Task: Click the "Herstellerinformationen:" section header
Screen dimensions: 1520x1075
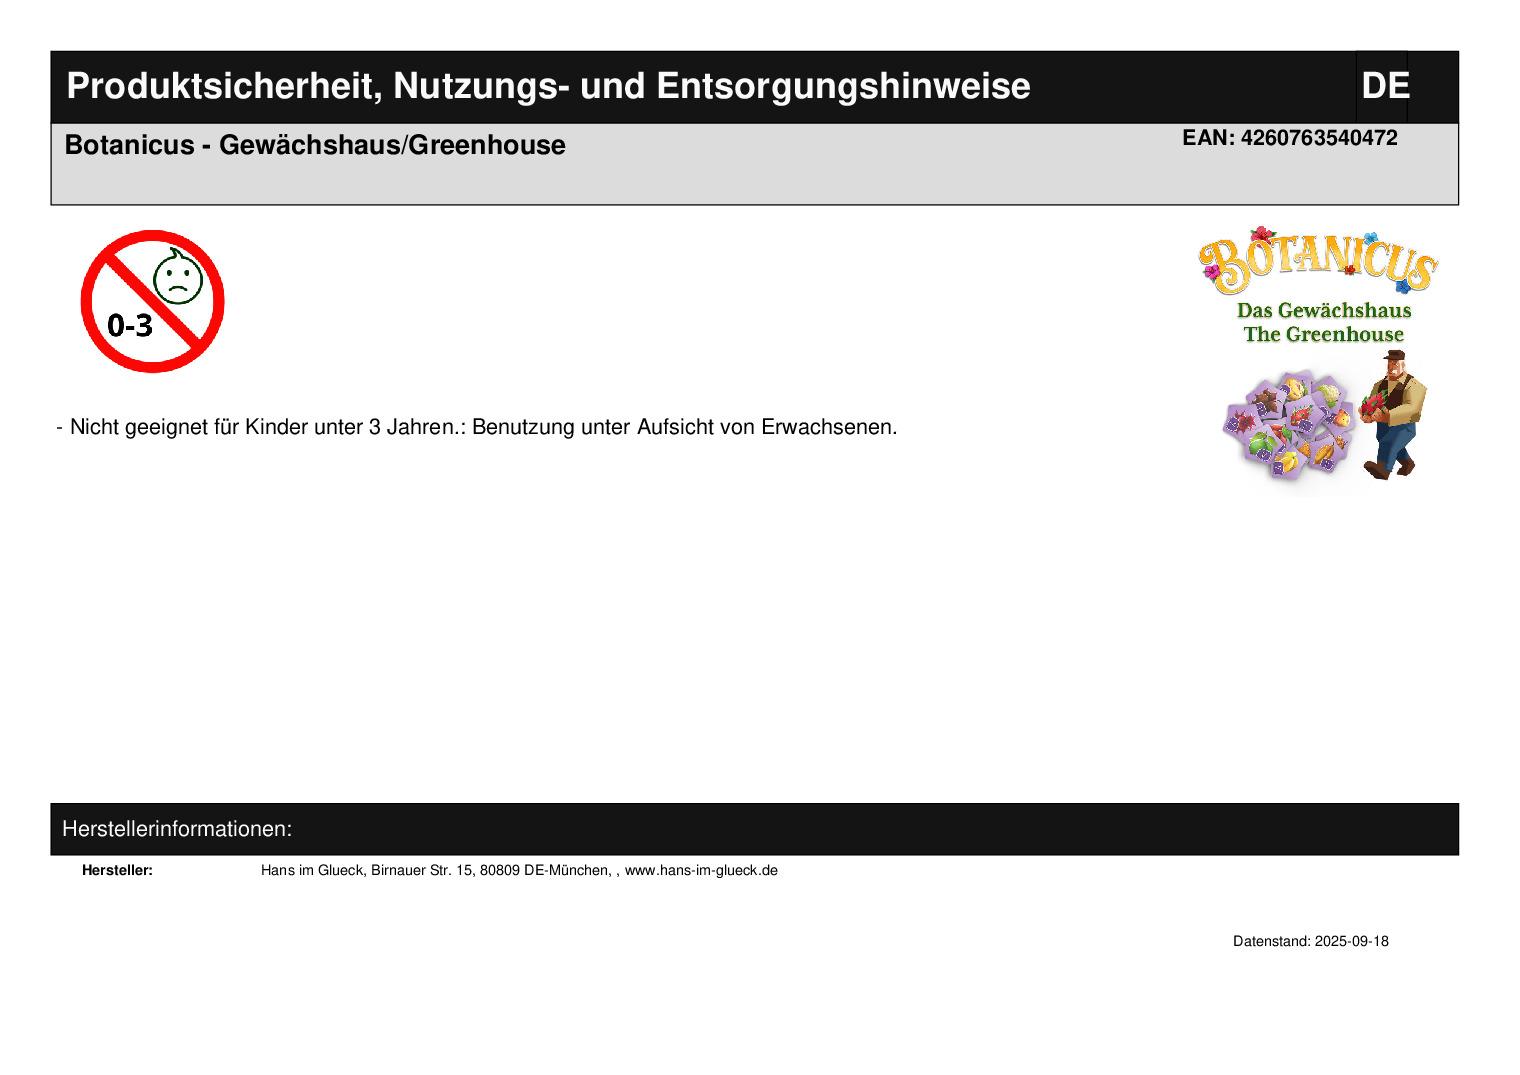Action: (177, 829)
